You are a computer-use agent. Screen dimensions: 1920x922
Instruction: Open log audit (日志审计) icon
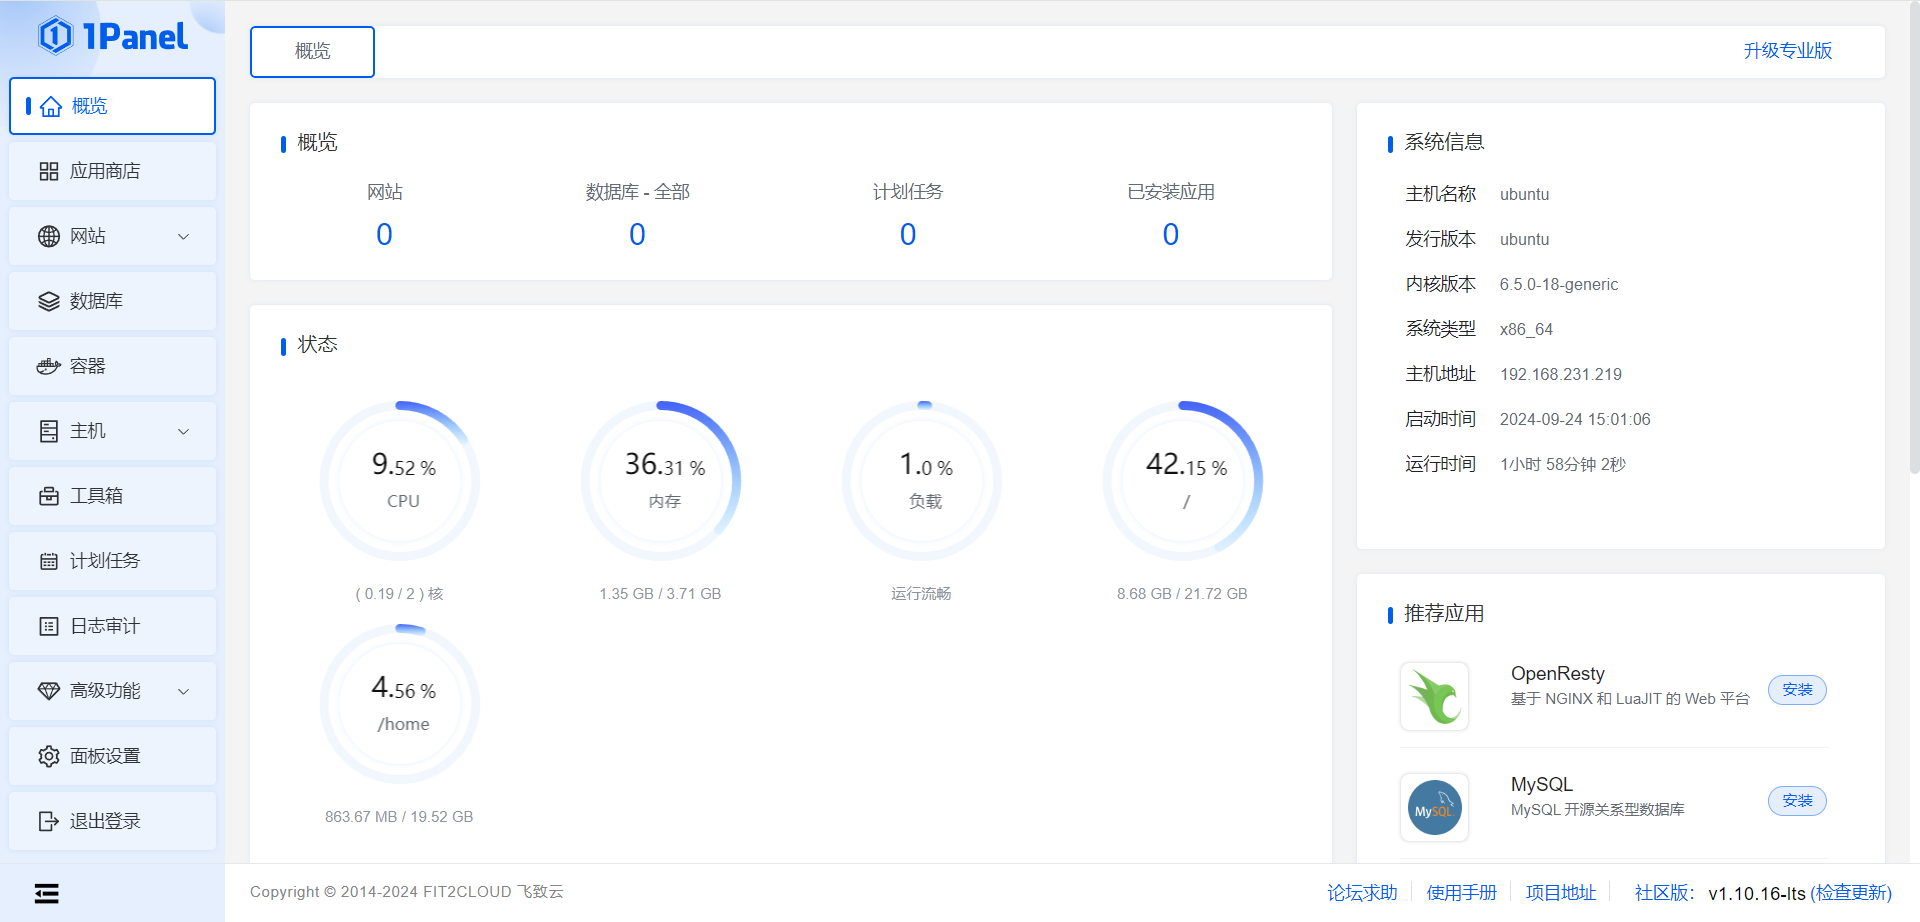click(48, 626)
